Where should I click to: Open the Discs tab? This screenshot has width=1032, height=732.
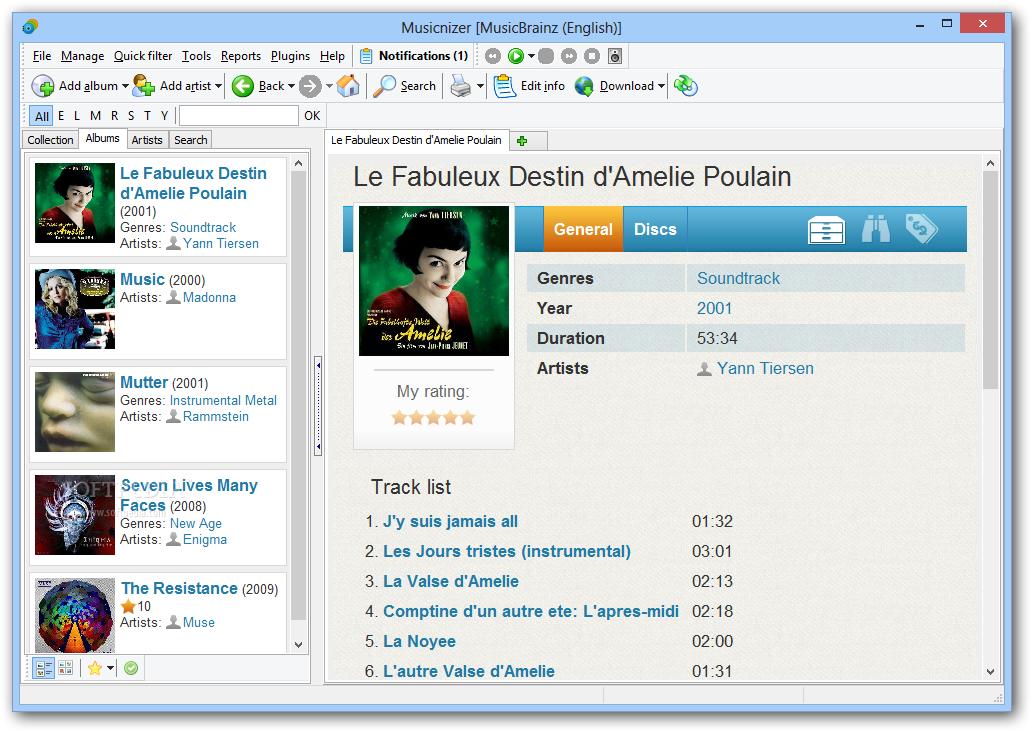pyautogui.click(x=655, y=229)
